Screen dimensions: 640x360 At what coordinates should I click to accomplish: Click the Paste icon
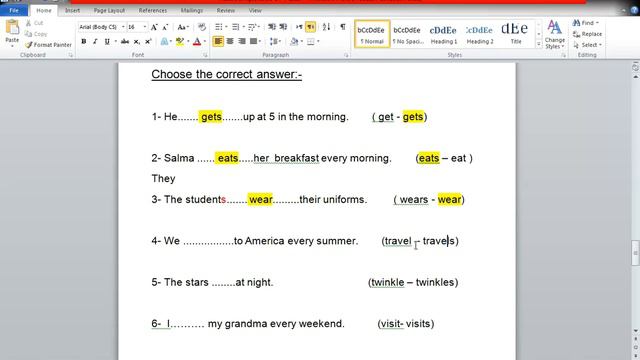click(12, 27)
